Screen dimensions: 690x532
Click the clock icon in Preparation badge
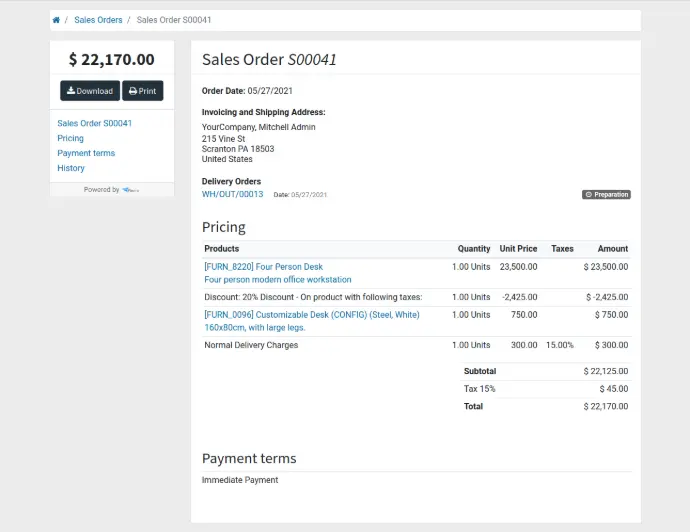(588, 194)
